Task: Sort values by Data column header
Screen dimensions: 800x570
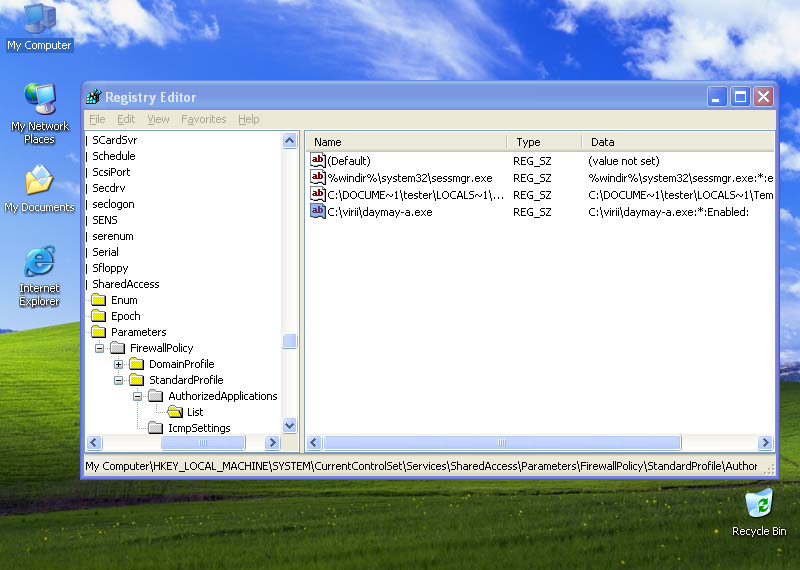Action: [678, 142]
